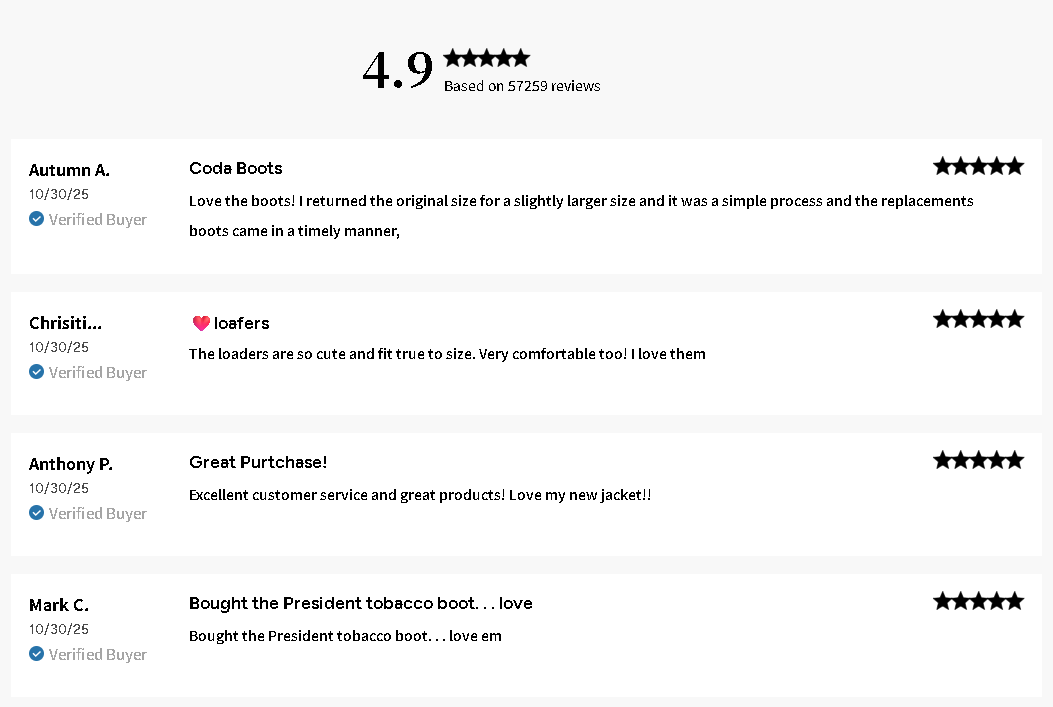1053x707 pixels.
Task: Click reviewer name Anthony P.
Action: tap(71, 464)
